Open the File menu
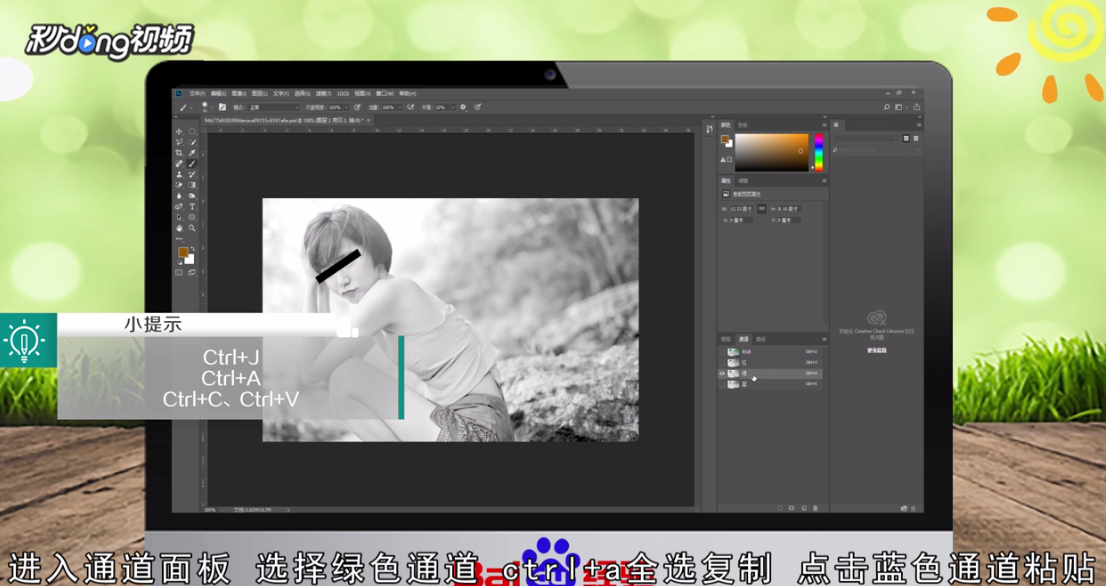Screen dimensions: 1106x586 198,94
